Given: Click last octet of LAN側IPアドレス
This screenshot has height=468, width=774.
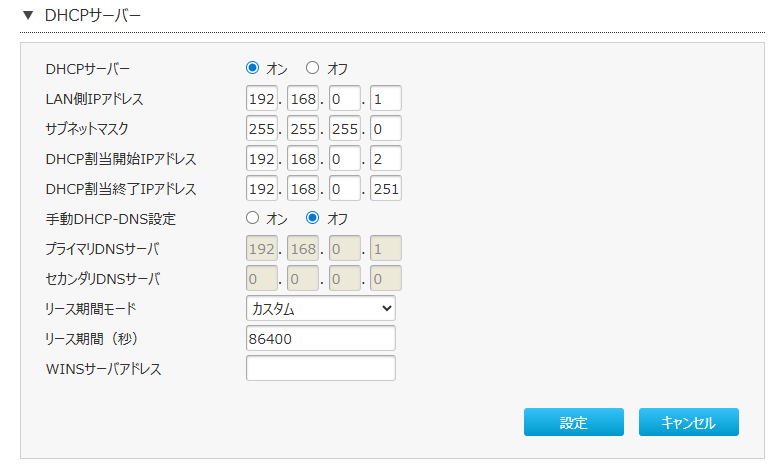Looking at the screenshot, I should 385,99.
